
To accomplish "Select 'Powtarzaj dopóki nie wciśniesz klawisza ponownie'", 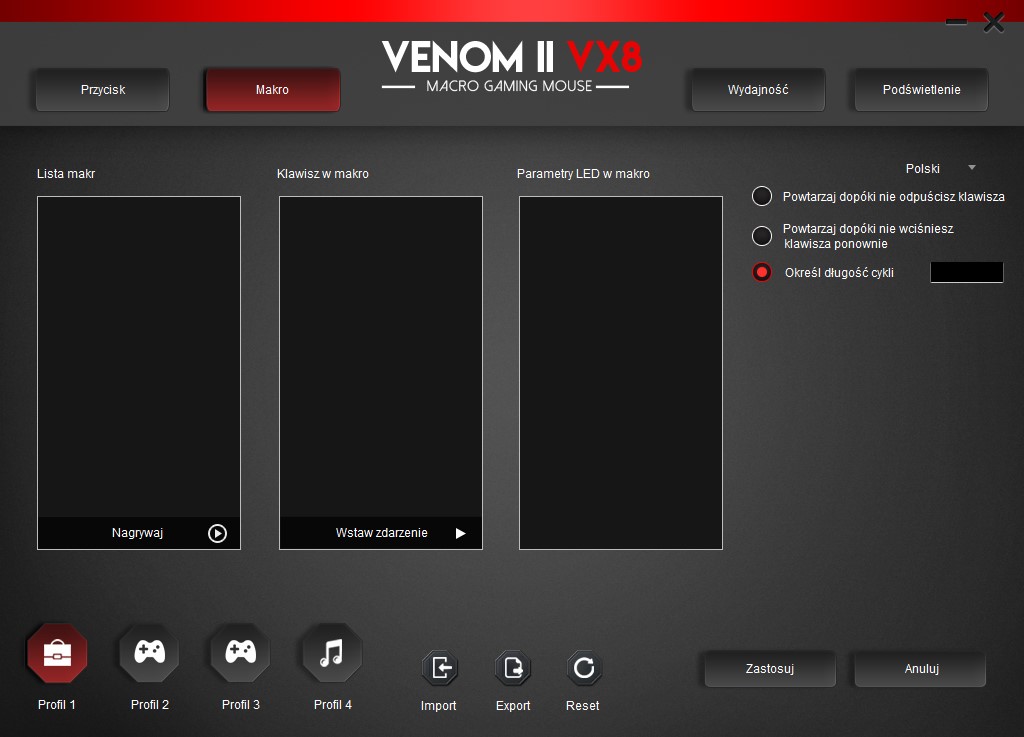I will 762,236.
